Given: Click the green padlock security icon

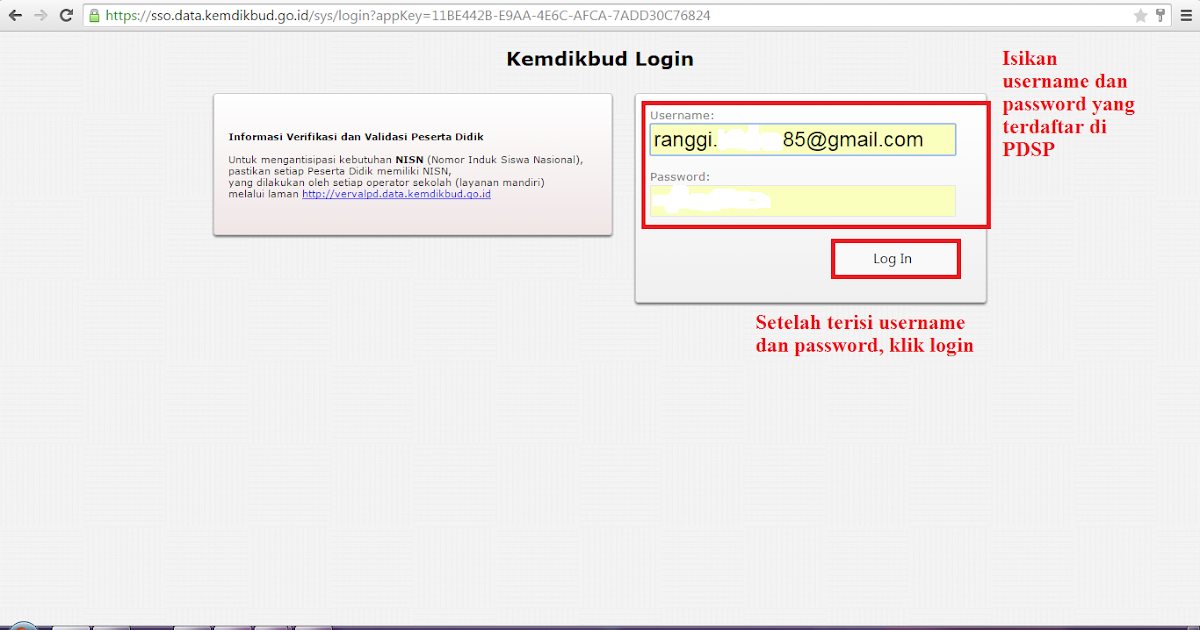Looking at the screenshot, I should (94, 16).
